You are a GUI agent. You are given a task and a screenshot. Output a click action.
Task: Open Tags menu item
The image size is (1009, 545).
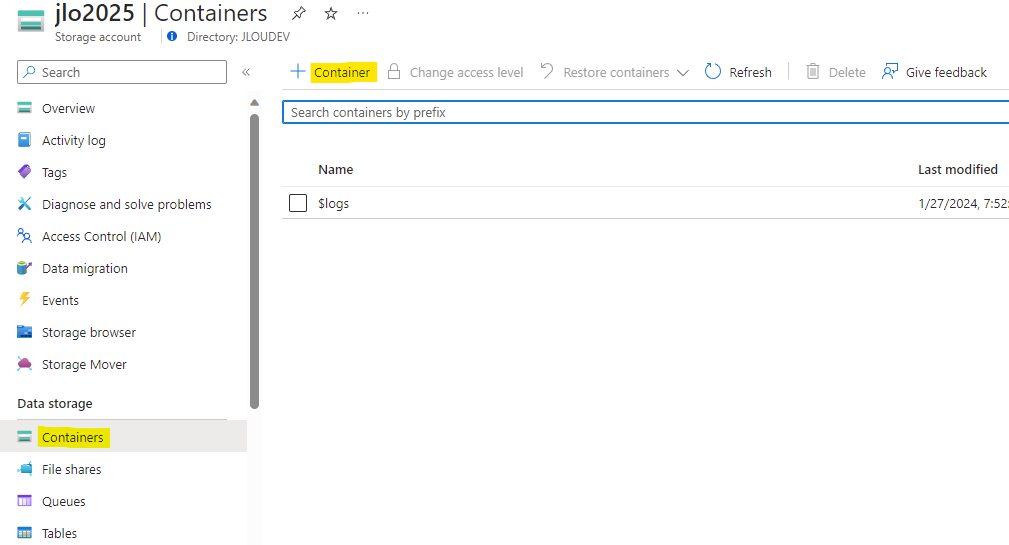click(54, 172)
